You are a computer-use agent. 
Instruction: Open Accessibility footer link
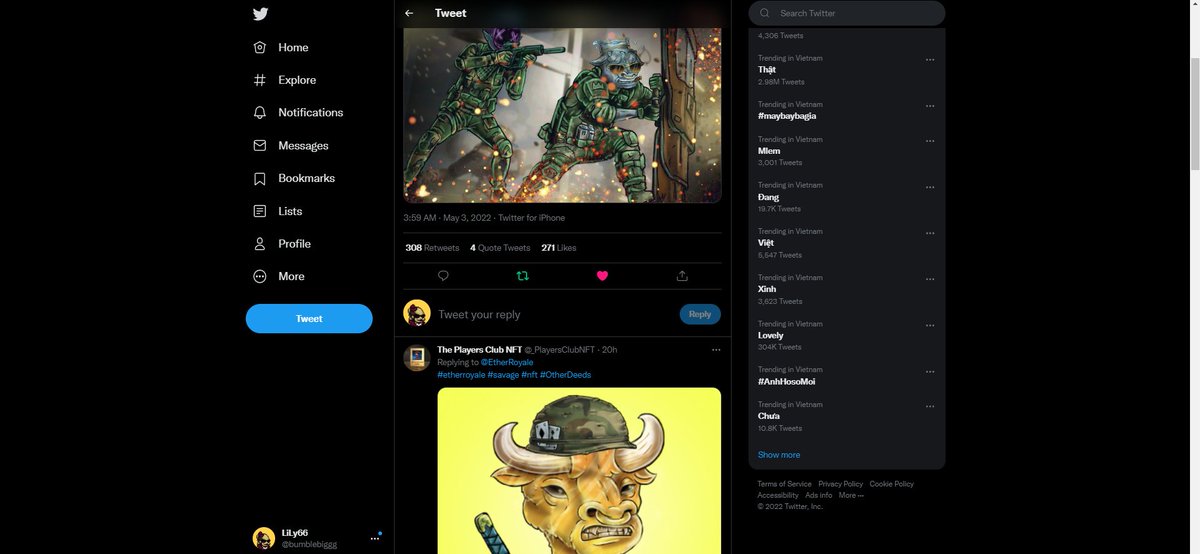tap(778, 495)
